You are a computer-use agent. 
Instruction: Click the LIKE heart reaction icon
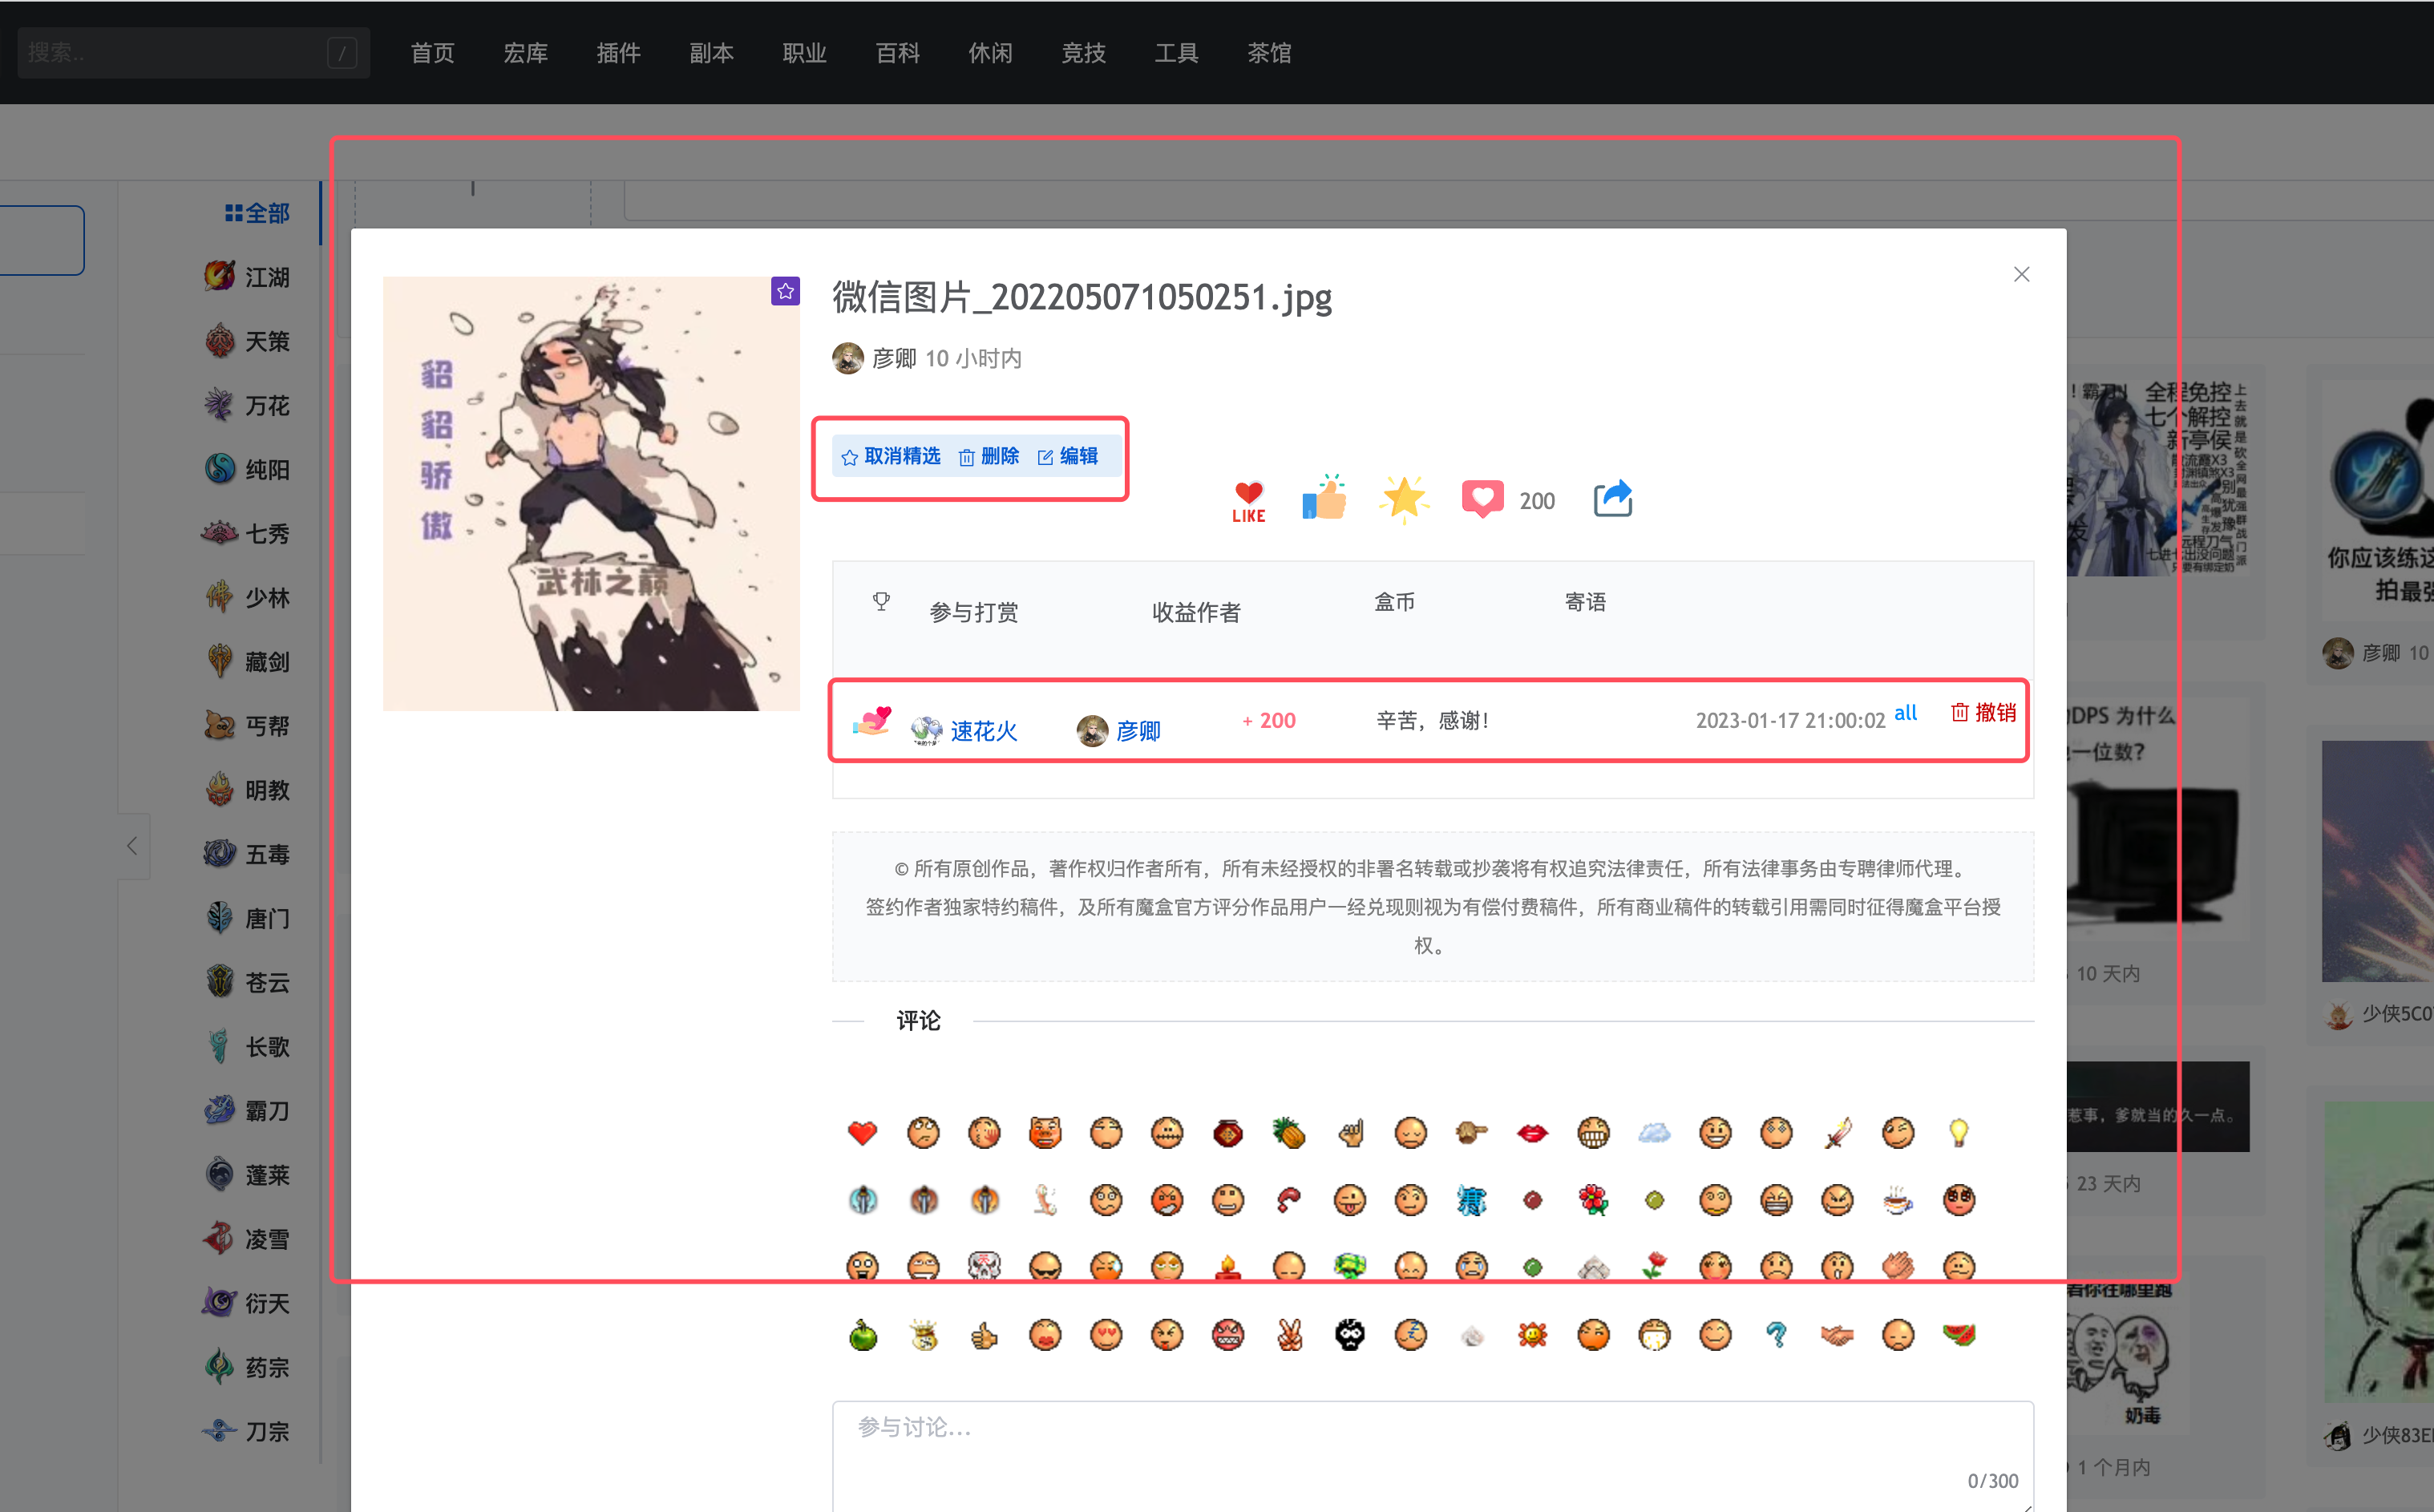click(x=1247, y=499)
